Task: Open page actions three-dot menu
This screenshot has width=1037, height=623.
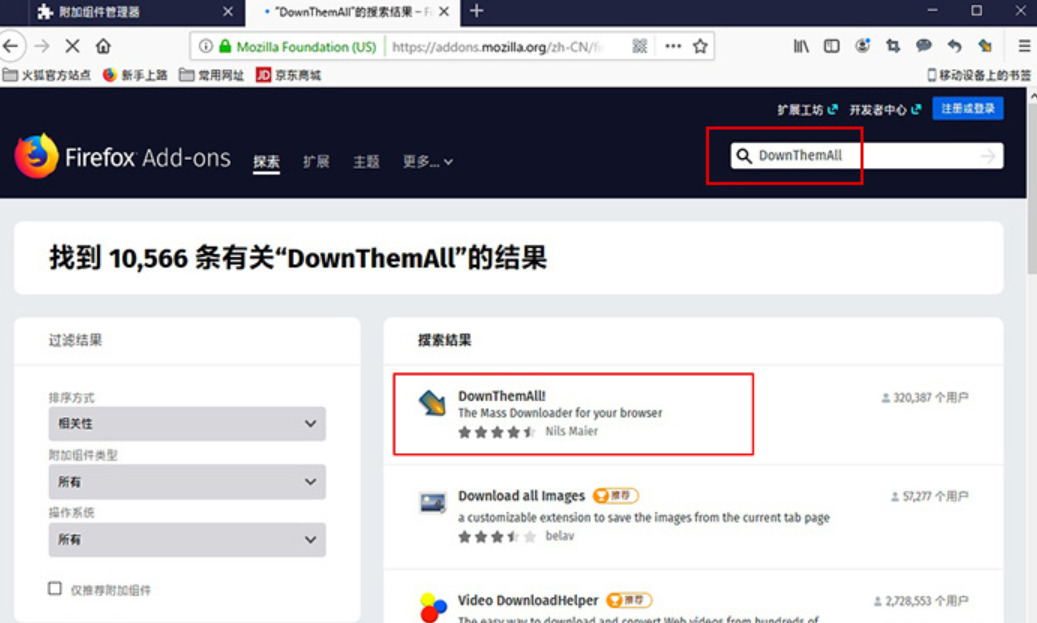Action: [673, 46]
